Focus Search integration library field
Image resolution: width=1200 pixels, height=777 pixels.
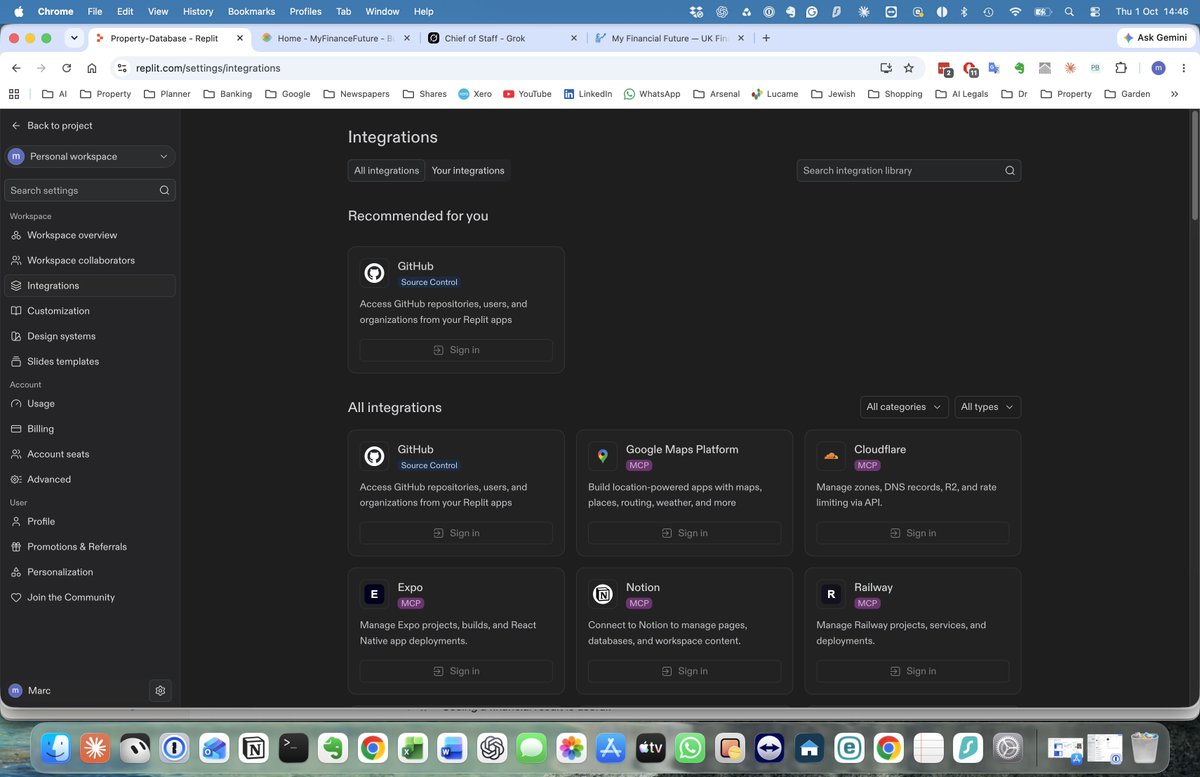[909, 170]
